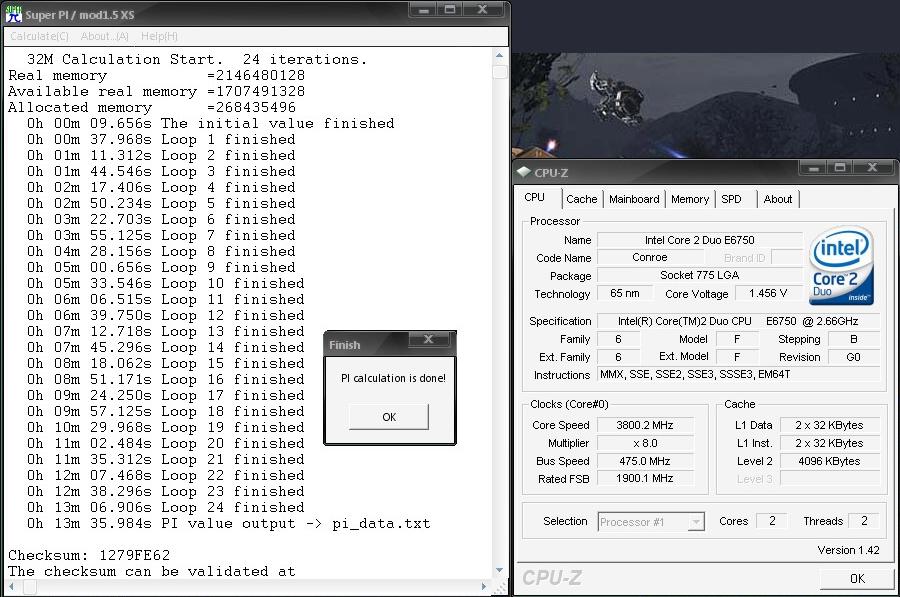Click the '0h 13m 06.906s Loop 24 finished' line

pyautogui.click(x=165, y=508)
